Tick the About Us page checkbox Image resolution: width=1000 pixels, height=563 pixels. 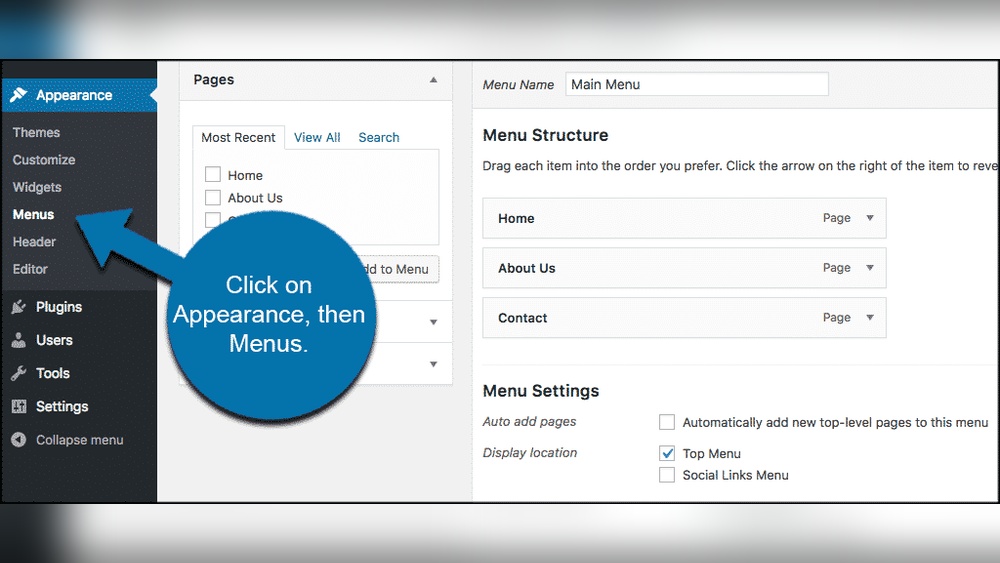pyautogui.click(x=212, y=197)
